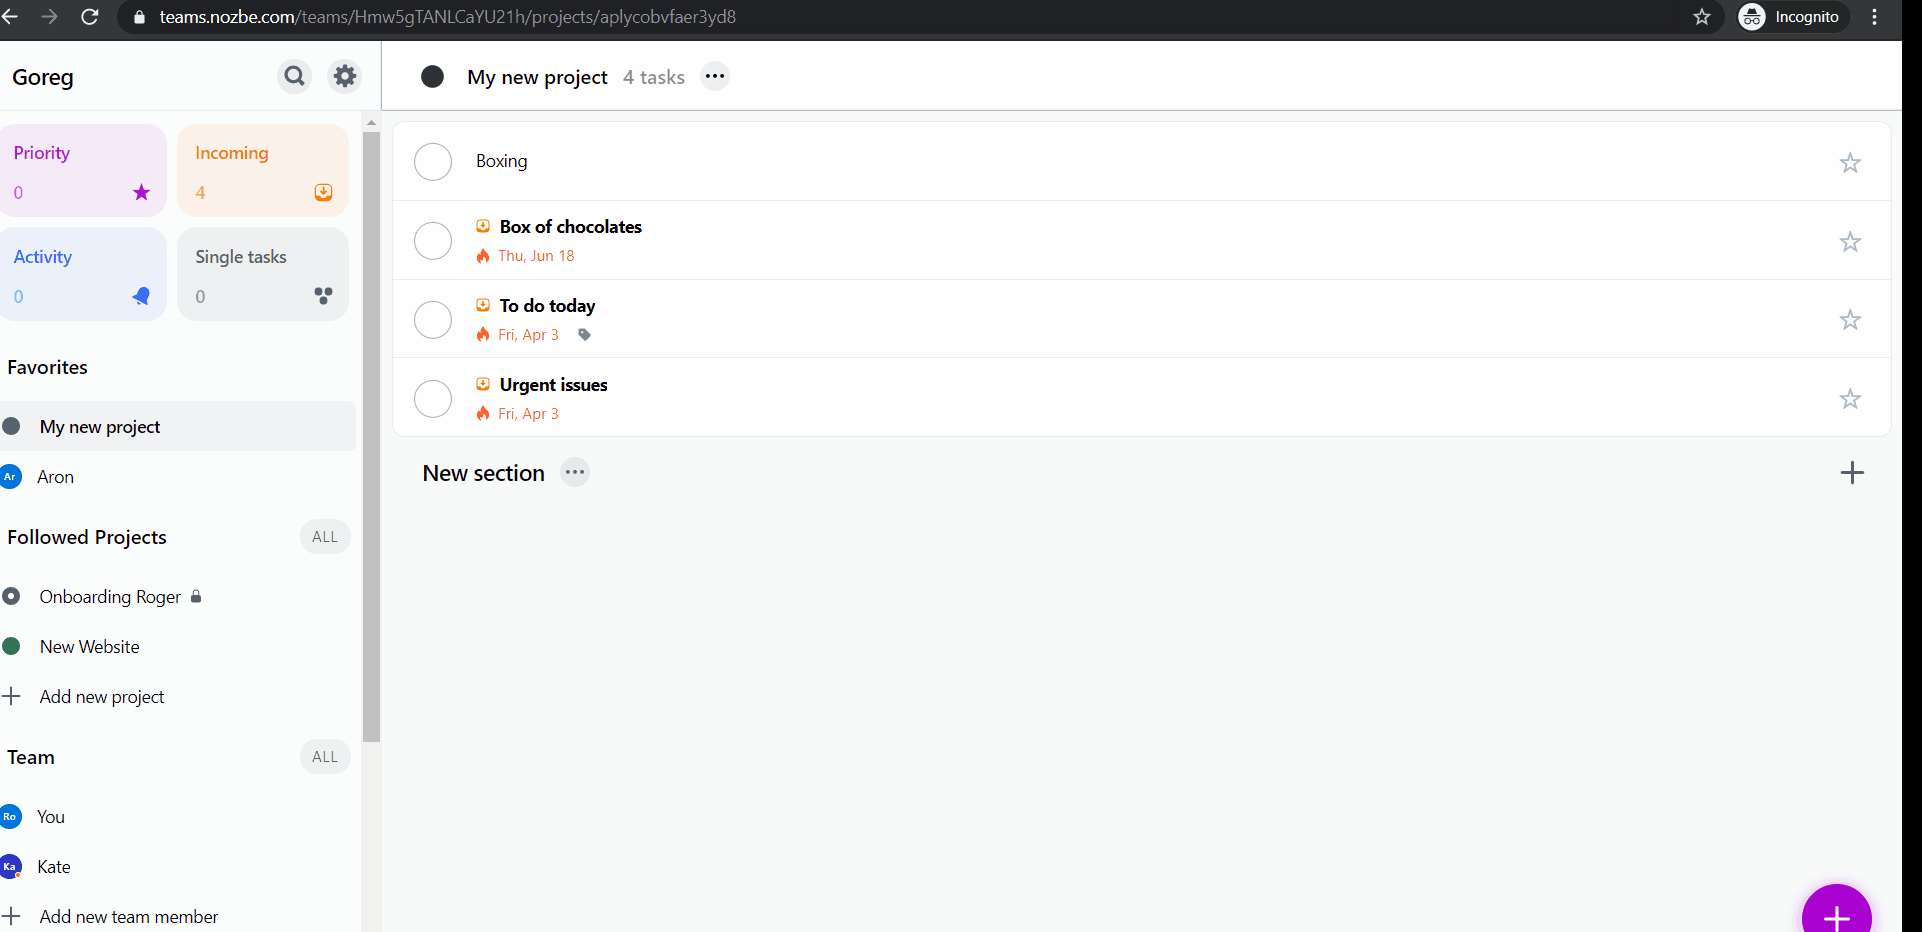
Task: Click the browser address bar URL
Action: click(448, 17)
